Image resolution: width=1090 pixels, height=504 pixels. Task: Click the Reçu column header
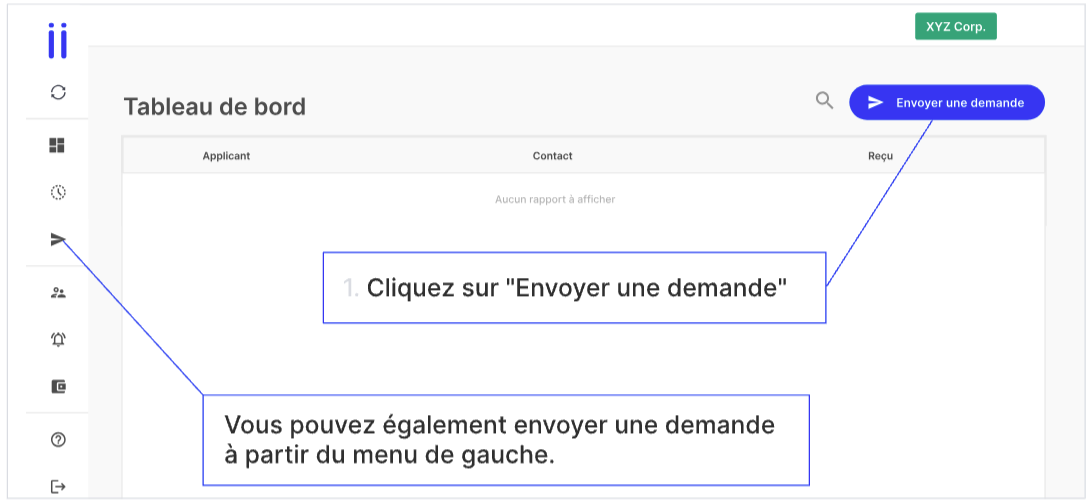(880, 156)
